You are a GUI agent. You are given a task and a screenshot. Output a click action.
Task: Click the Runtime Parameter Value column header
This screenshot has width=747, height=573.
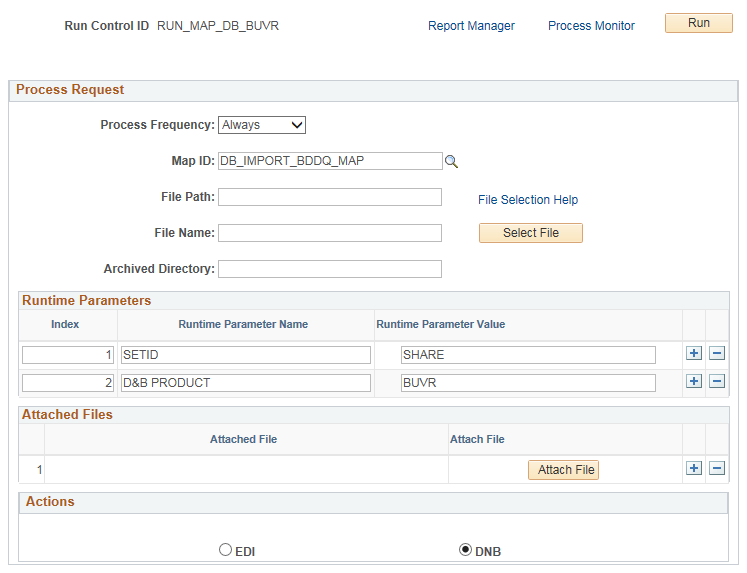441,324
